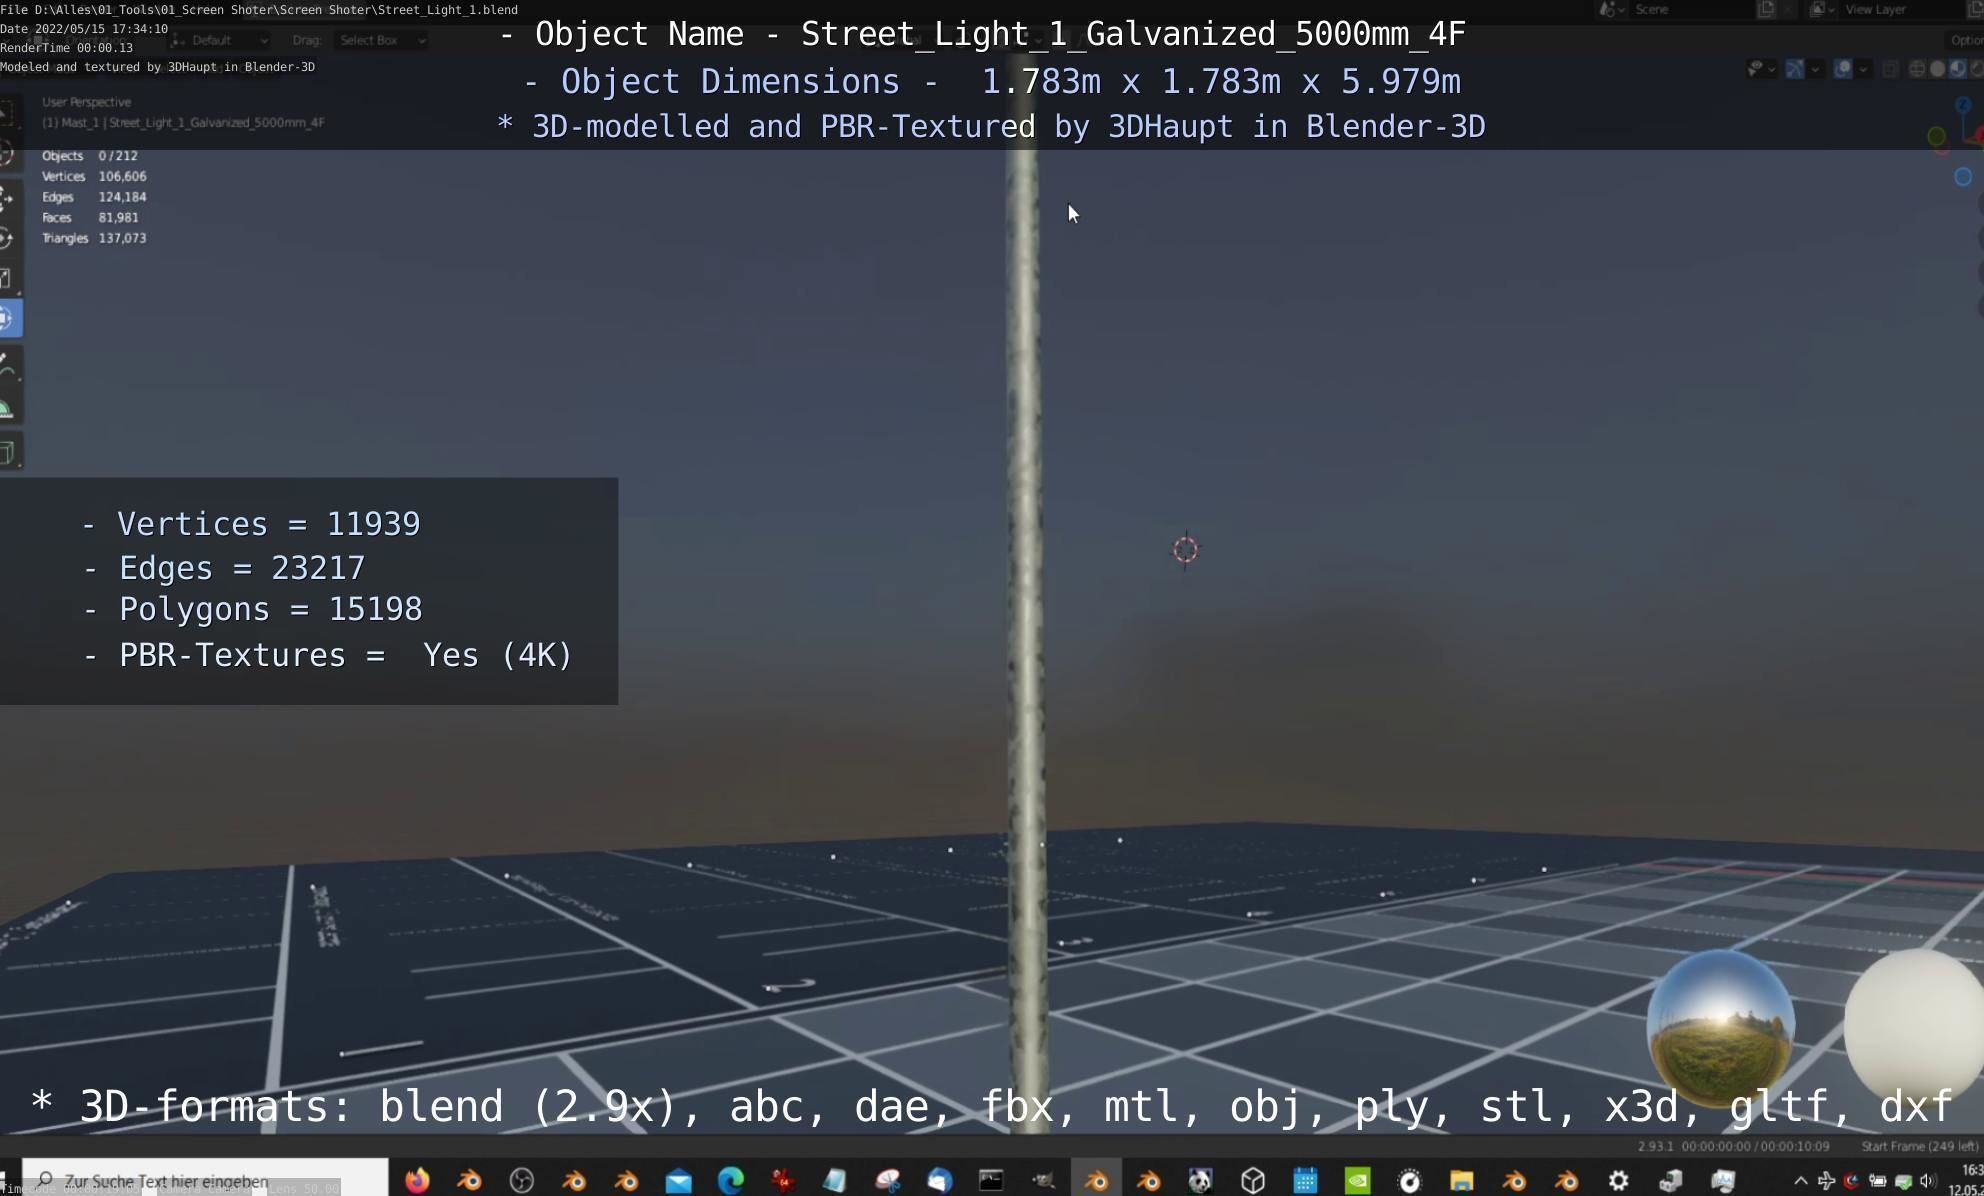Screen dimensions: 1984x1196
Task: Expand the system tray hidden icons chevron
Action: click(1801, 1181)
